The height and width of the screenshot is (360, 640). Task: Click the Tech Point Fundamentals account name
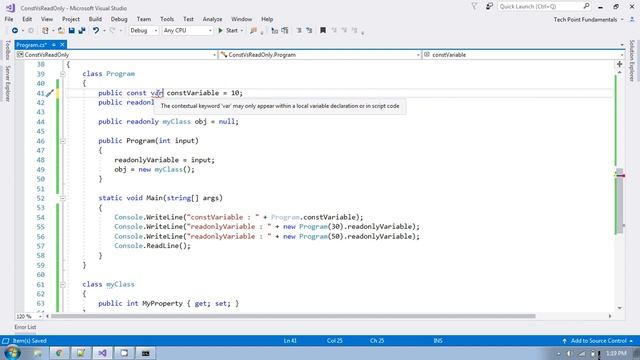click(585, 20)
